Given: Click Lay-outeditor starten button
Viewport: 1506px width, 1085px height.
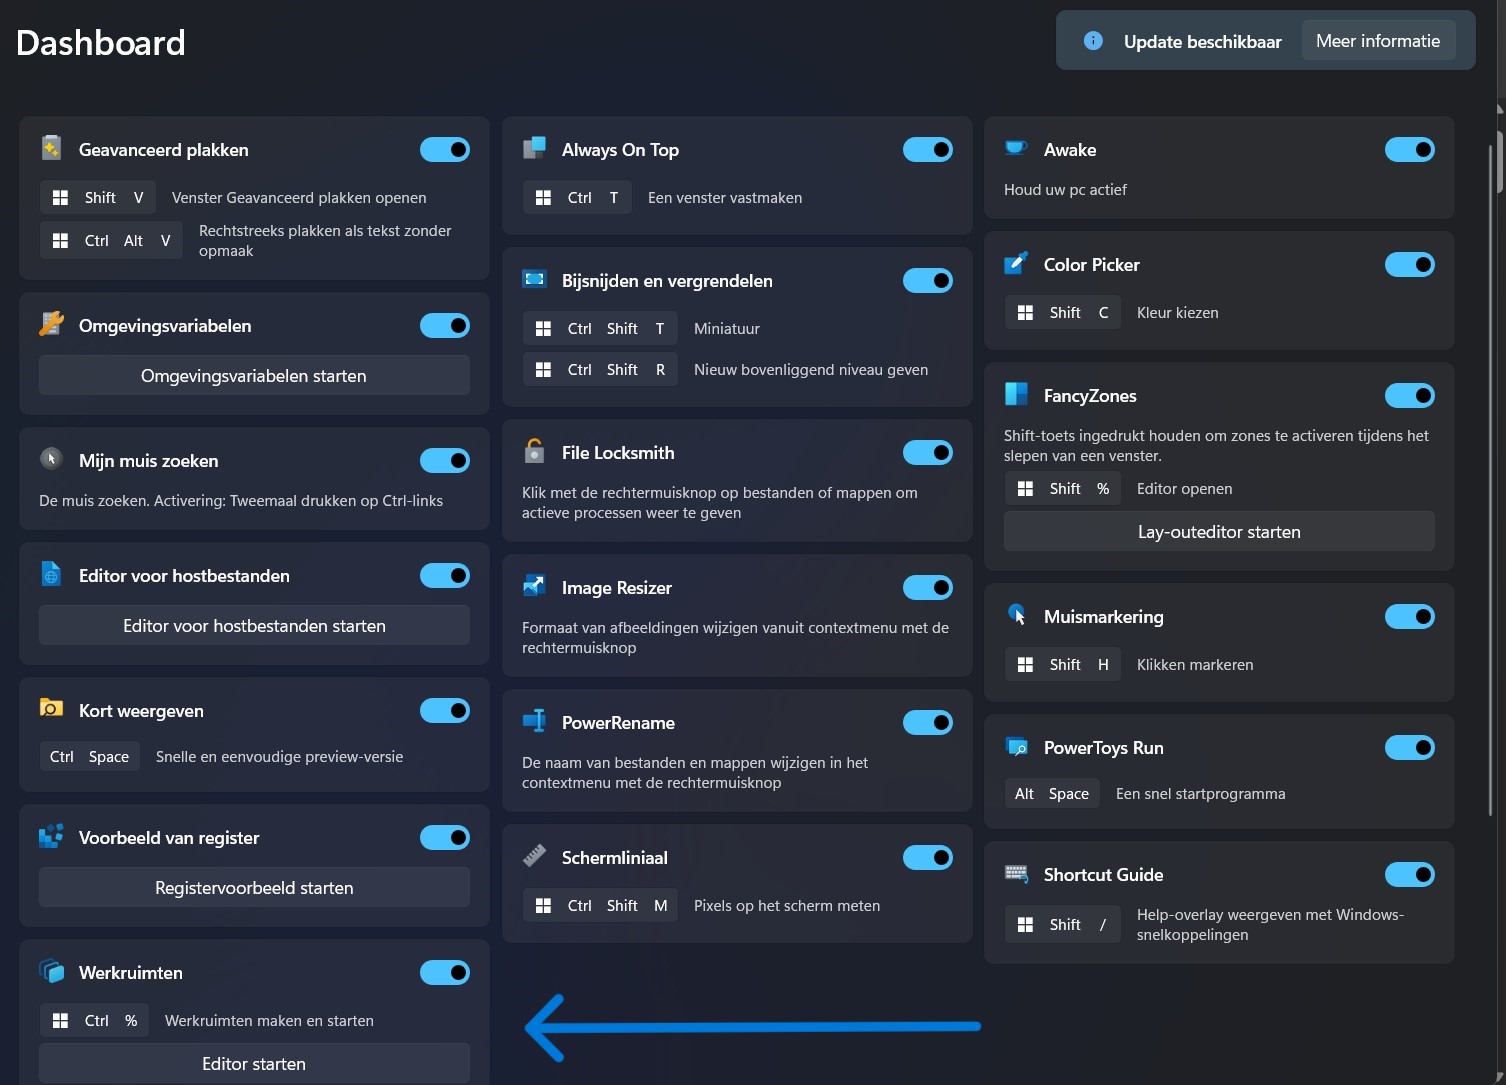Looking at the screenshot, I should [x=1219, y=531].
